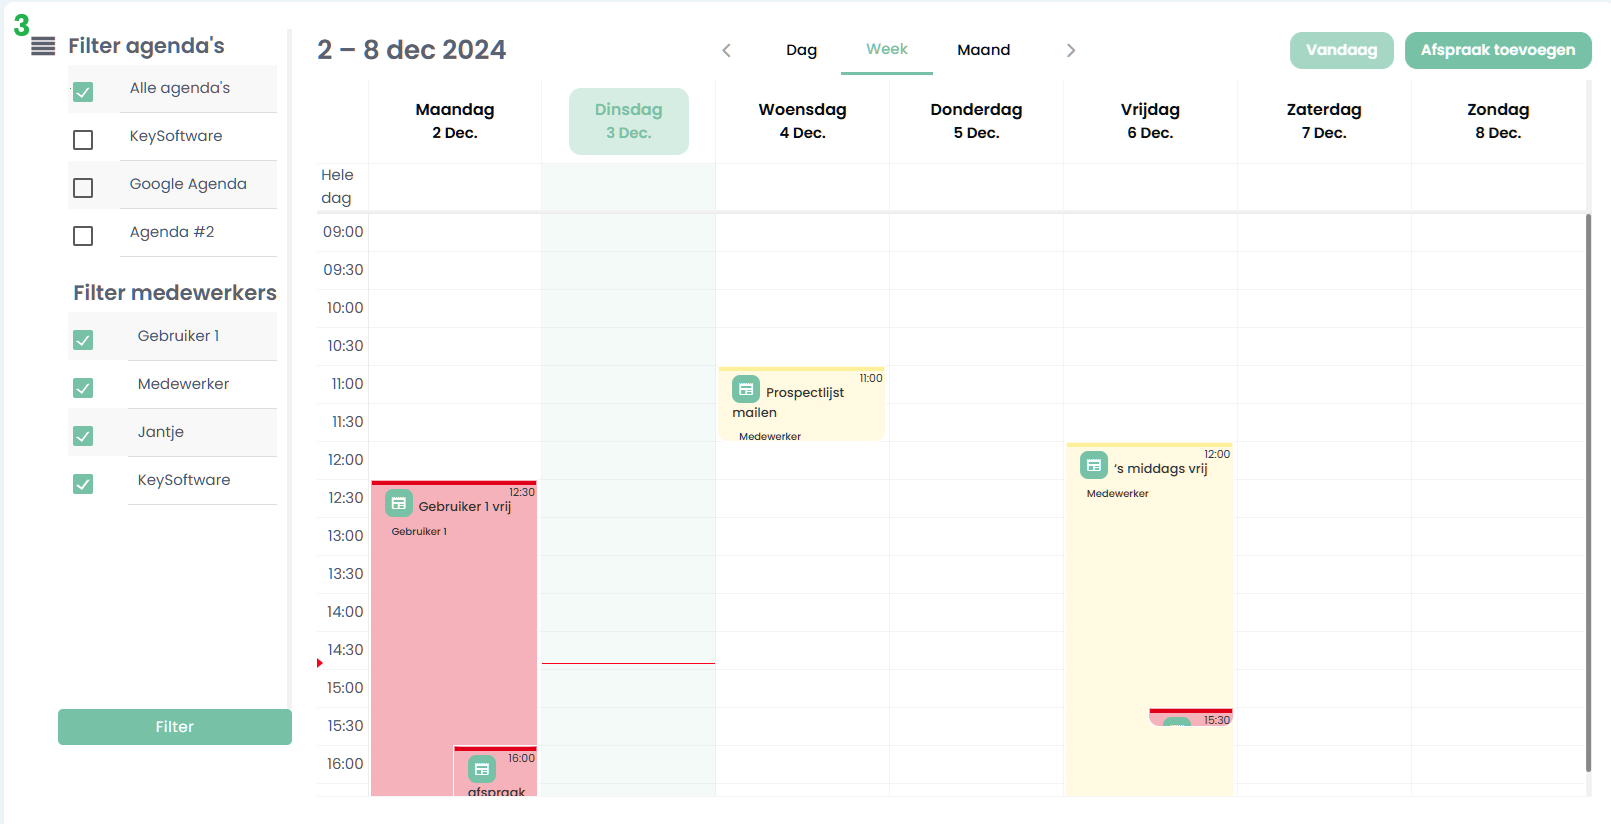Click the vertical scrollbar of the calendar

tap(1588, 490)
